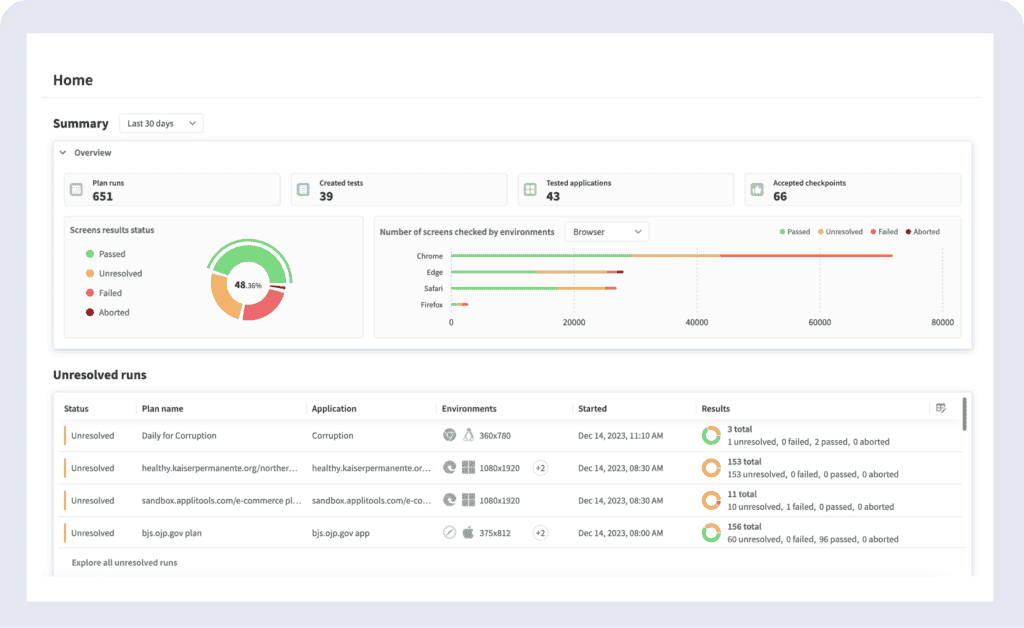1024x628 pixels.
Task: Open the Browser environment dropdown
Action: click(x=607, y=232)
